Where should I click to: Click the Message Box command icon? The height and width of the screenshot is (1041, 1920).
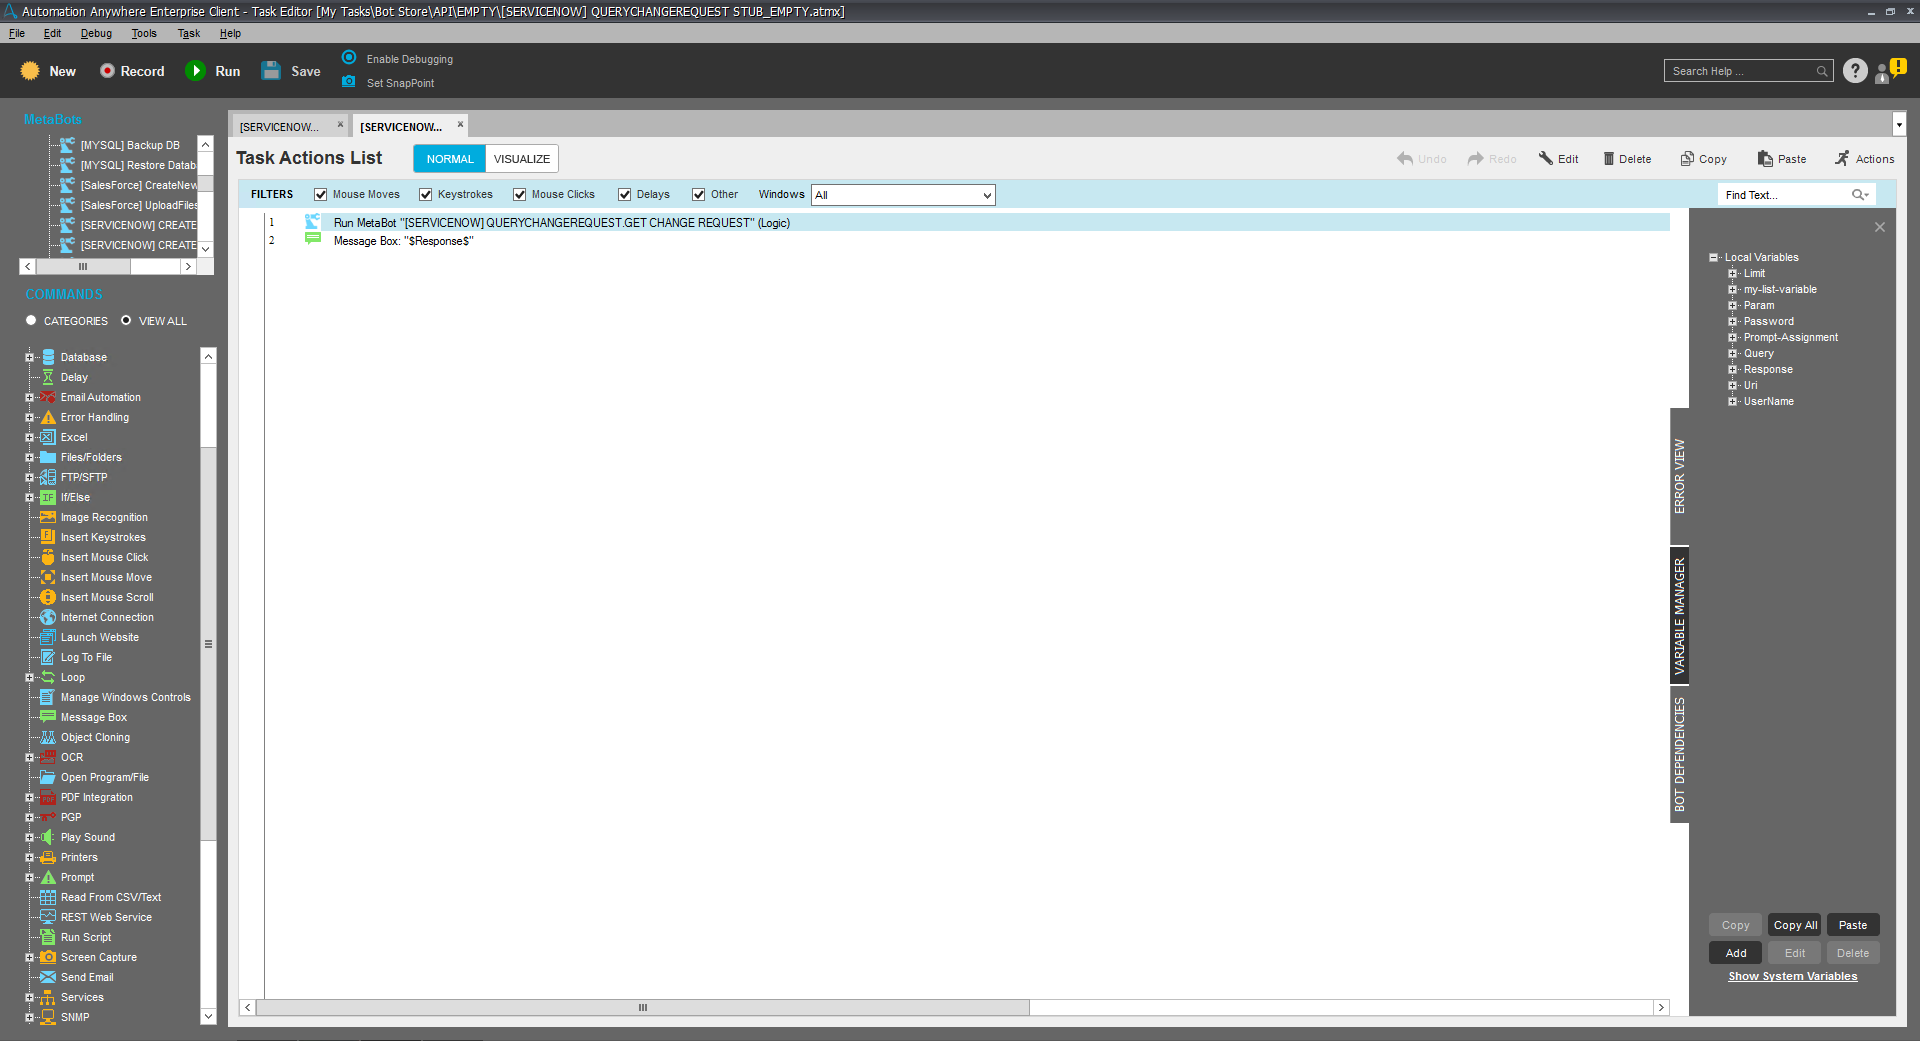pyautogui.click(x=48, y=717)
